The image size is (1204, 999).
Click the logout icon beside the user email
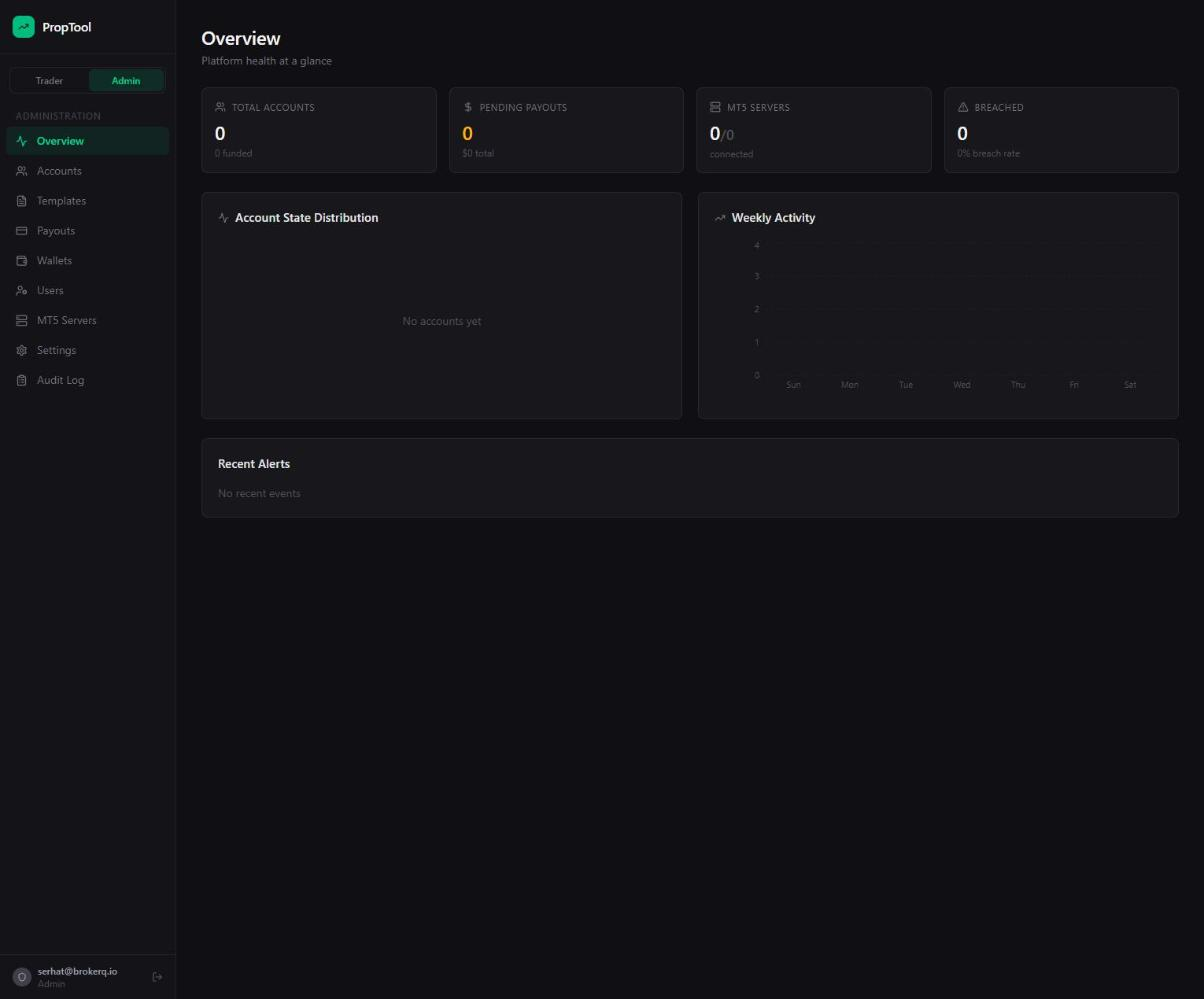(x=157, y=977)
